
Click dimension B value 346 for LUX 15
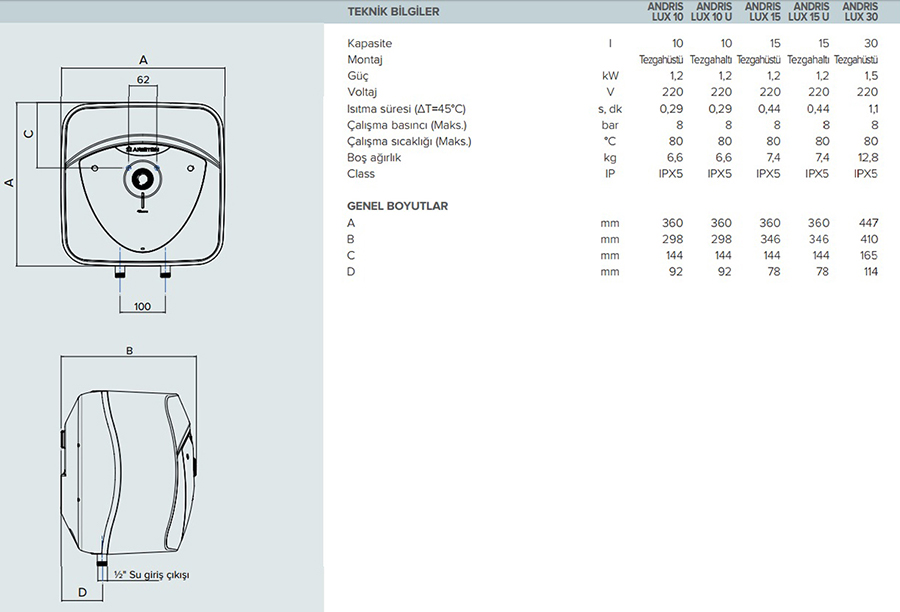click(770, 239)
